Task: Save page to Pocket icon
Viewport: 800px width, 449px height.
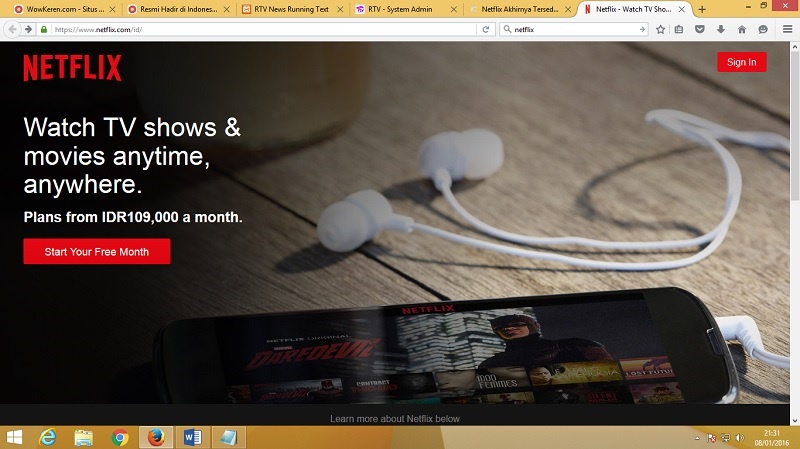Action: 699,30
